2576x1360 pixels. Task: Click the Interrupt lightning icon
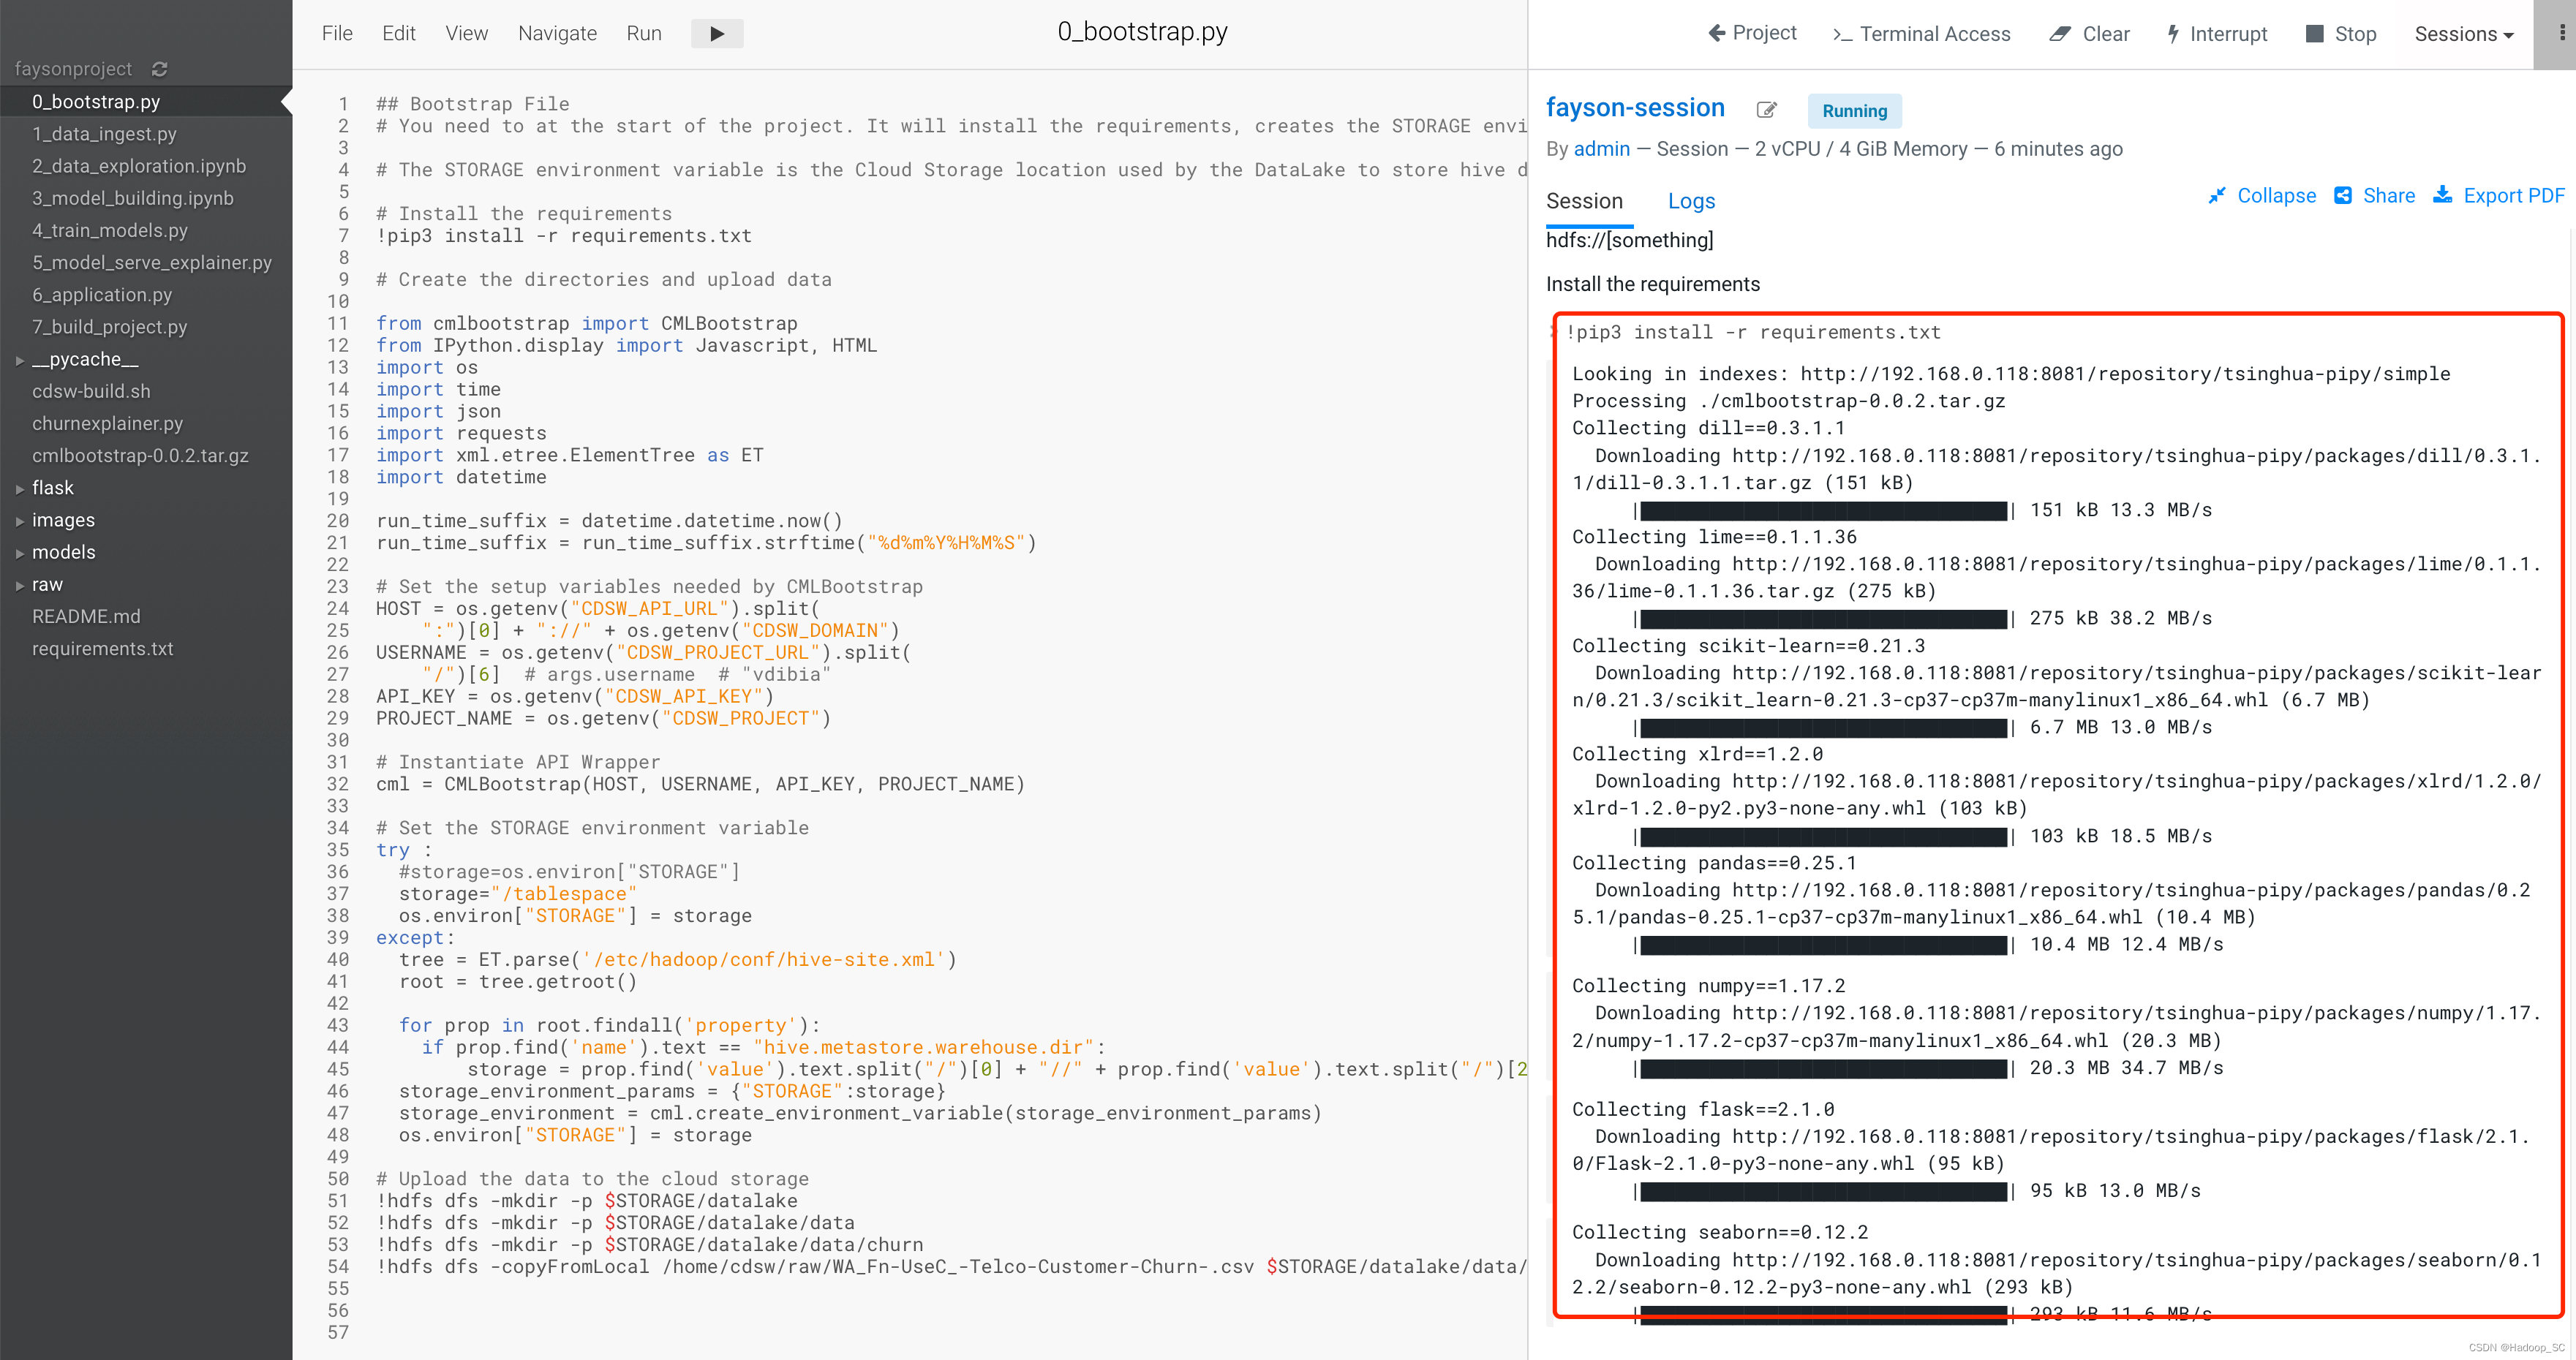pyautogui.click(x=2173, y=34)
